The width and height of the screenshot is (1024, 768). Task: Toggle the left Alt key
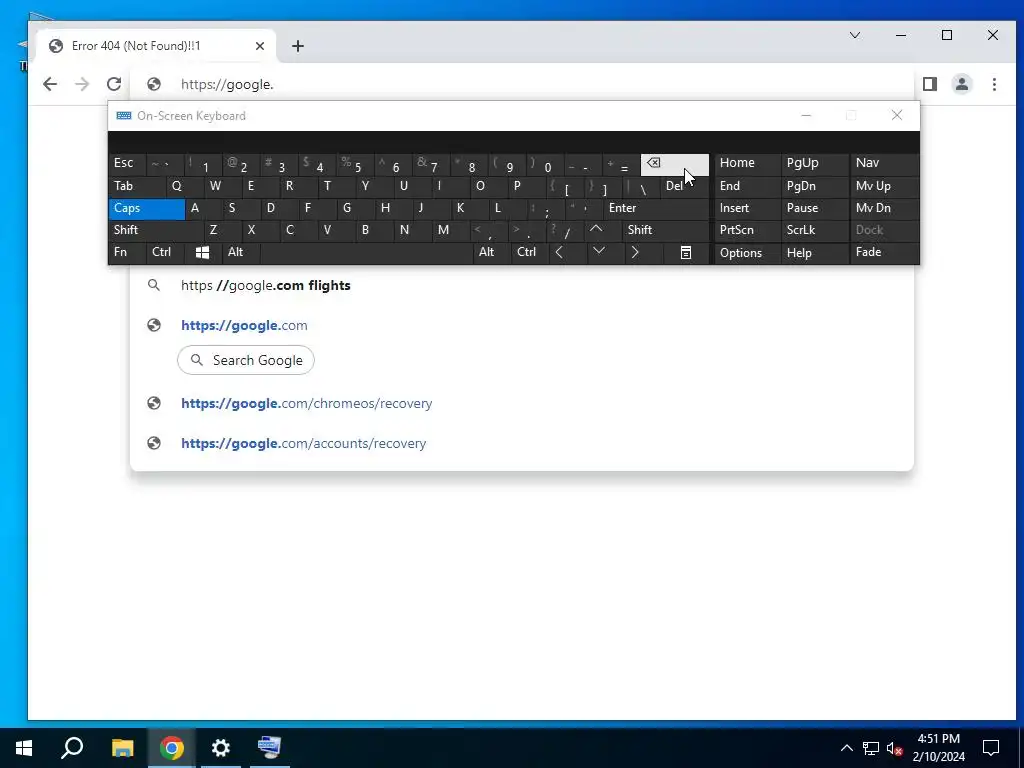pos(241,252)
